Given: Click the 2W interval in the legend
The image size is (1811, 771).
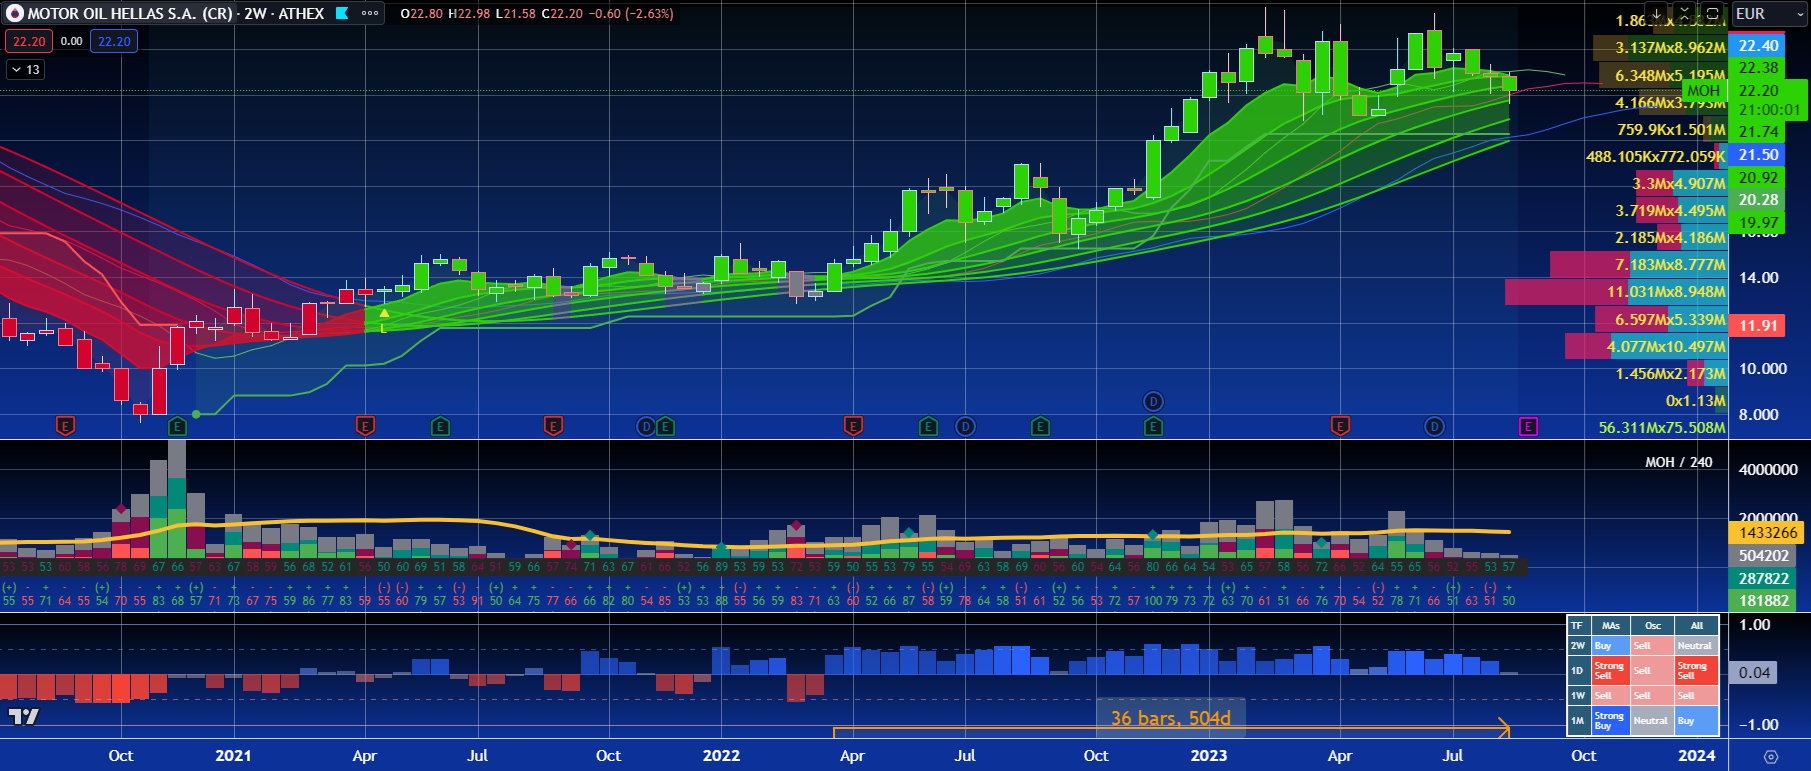Looking at the screenshot, I should coord(256,14).
